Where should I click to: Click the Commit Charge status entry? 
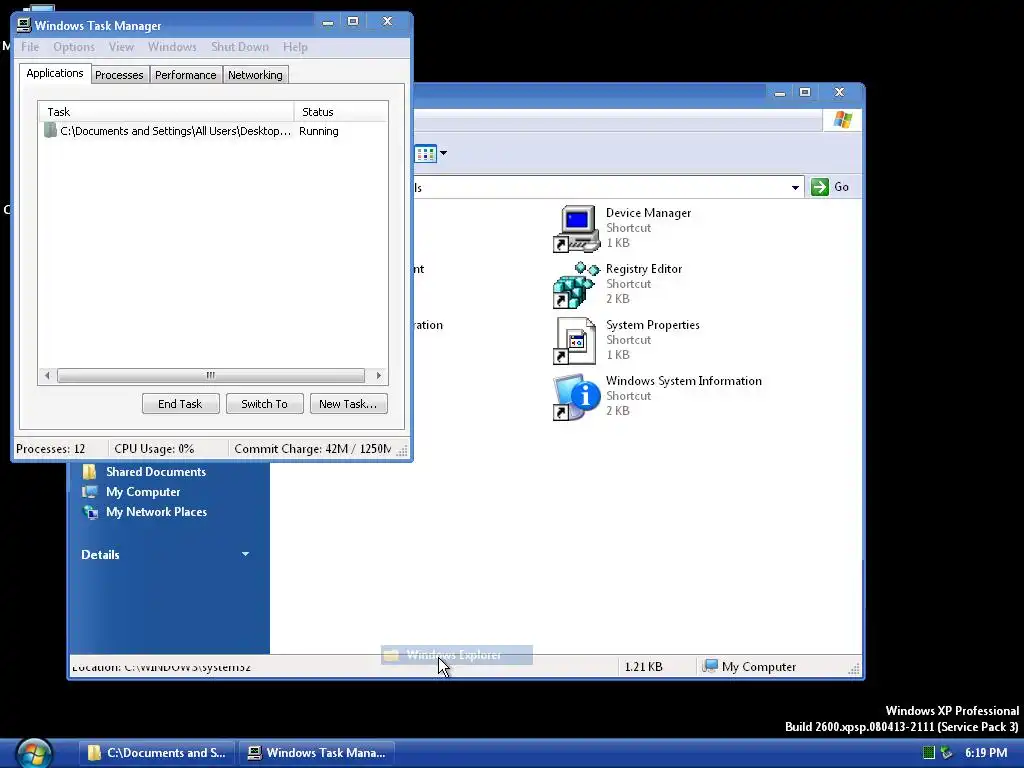pyautogui.click(x=312, y=449)
